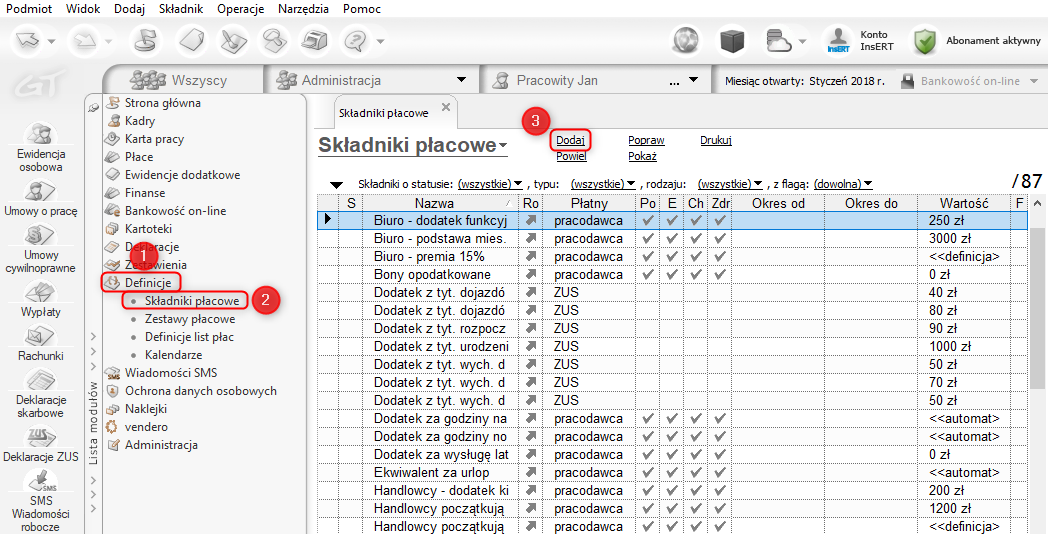The image size is (1048, 534).
Task: Select Zestawy płacowe in the Definicje tree
Action: (190, 319)
